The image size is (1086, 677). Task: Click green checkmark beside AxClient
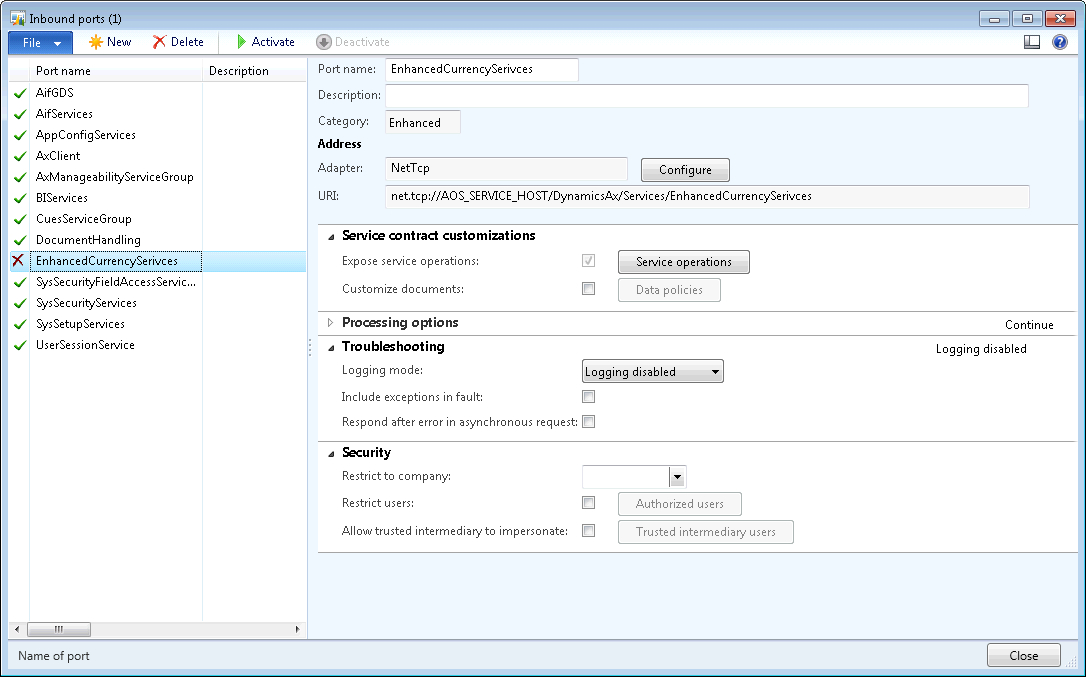click(x=20, y=156)
